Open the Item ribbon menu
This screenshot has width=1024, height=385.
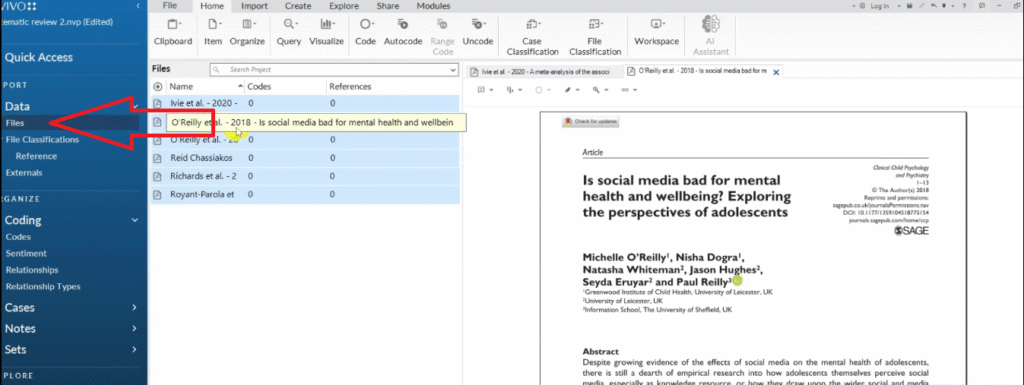(x=213, y=32)
